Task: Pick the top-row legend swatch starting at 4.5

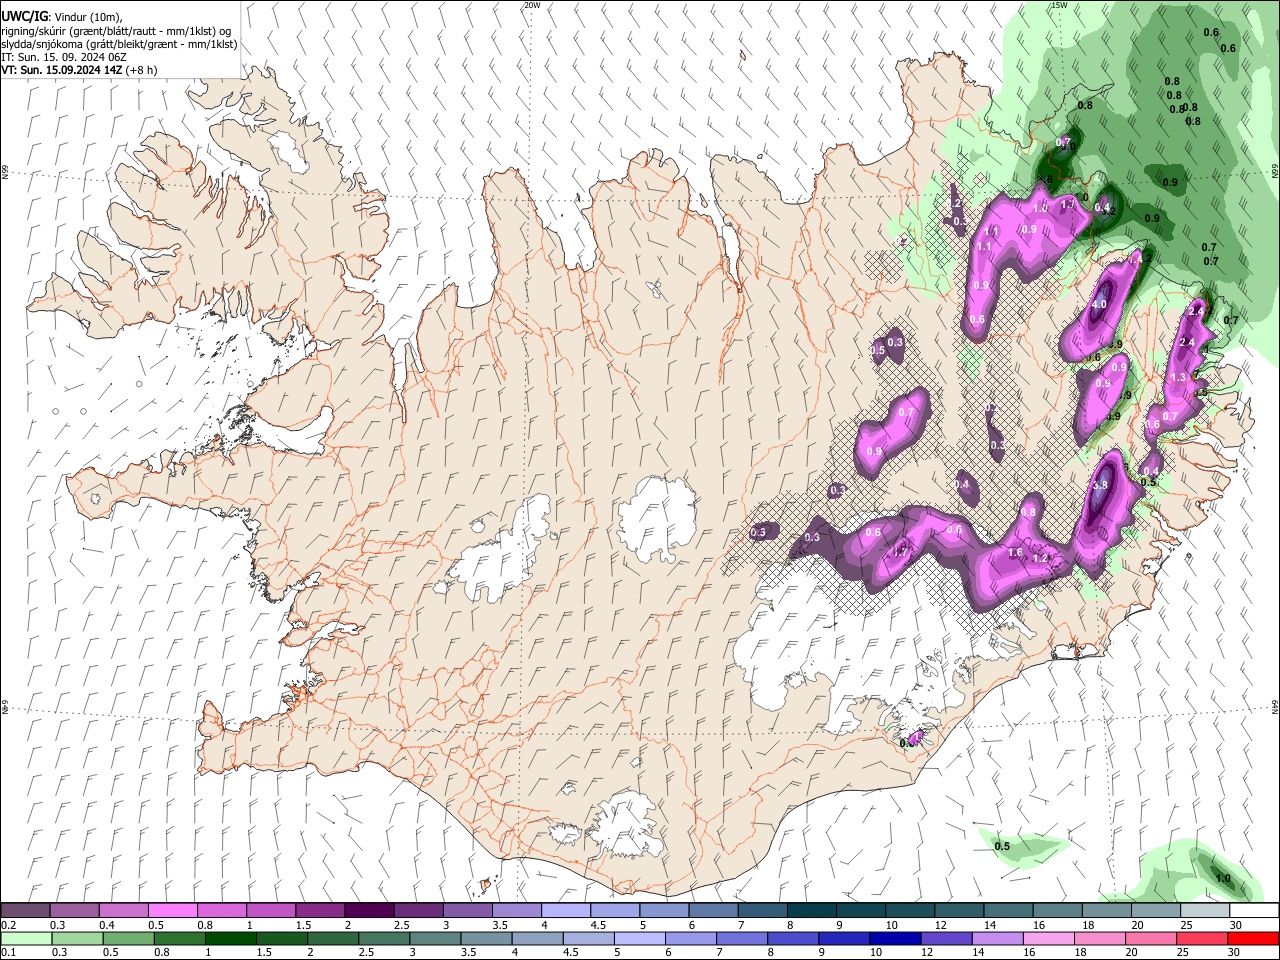Action: [x=615, y=910]
